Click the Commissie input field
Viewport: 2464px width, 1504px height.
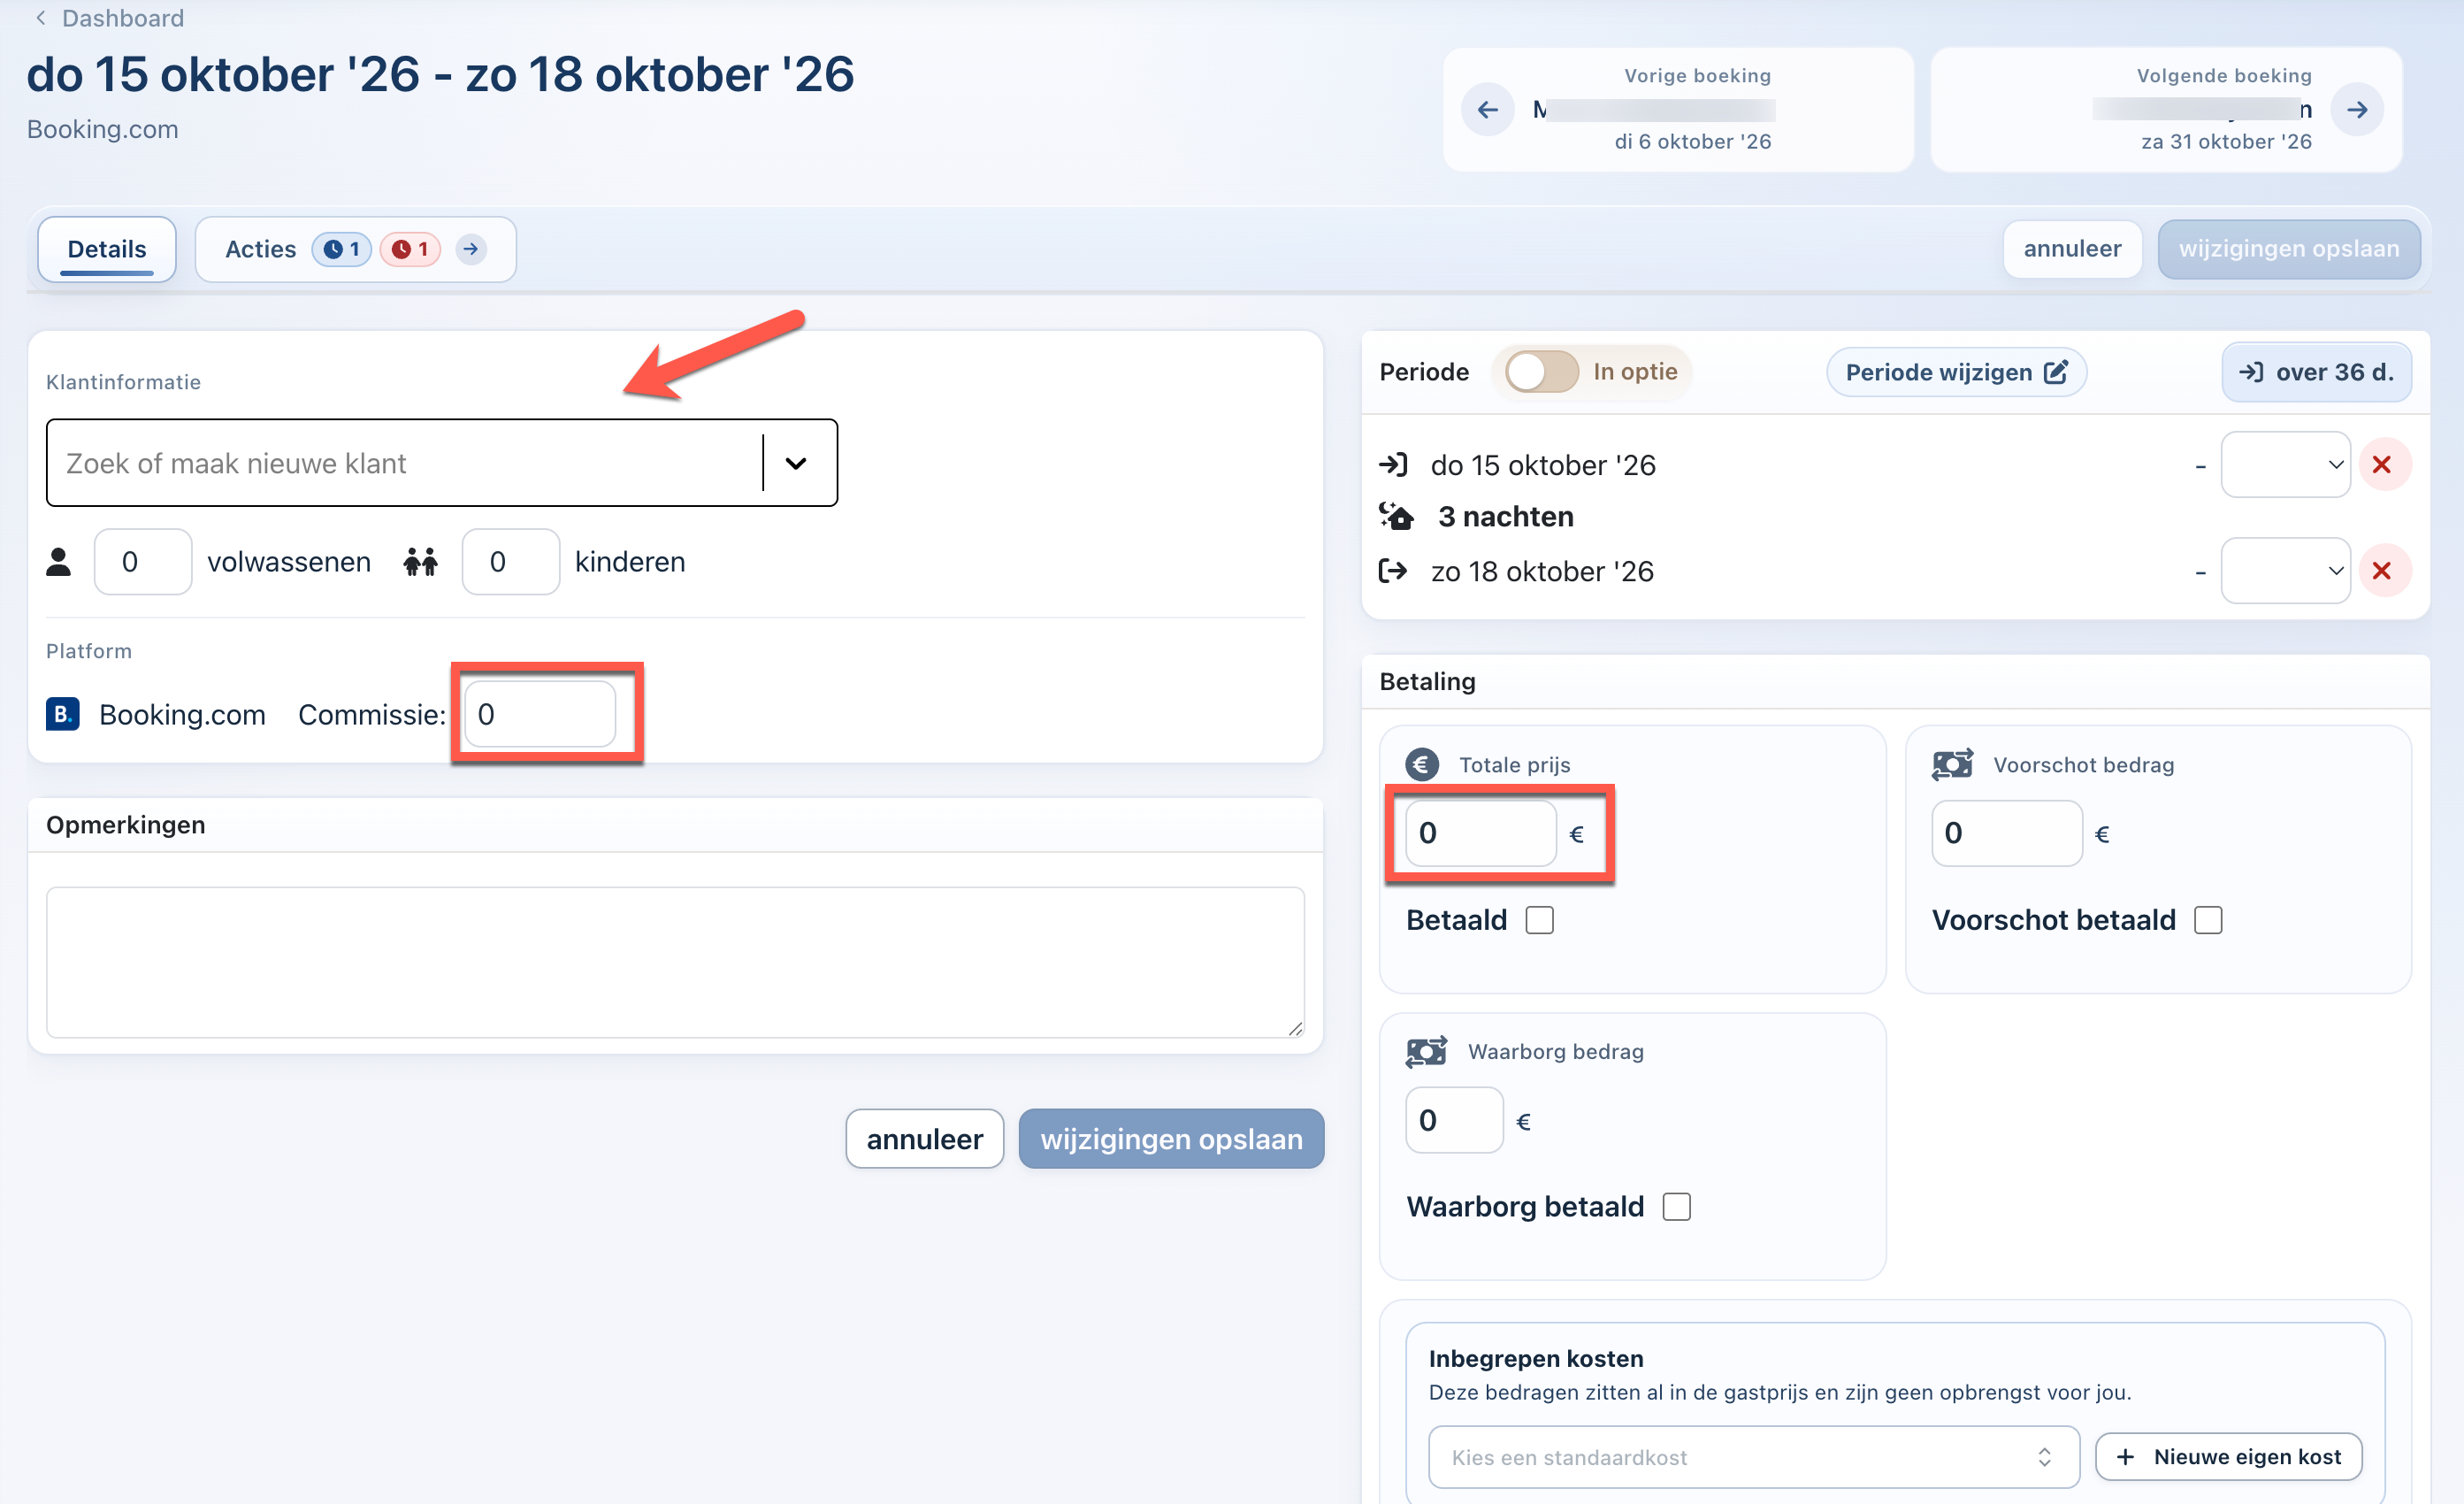540,714
